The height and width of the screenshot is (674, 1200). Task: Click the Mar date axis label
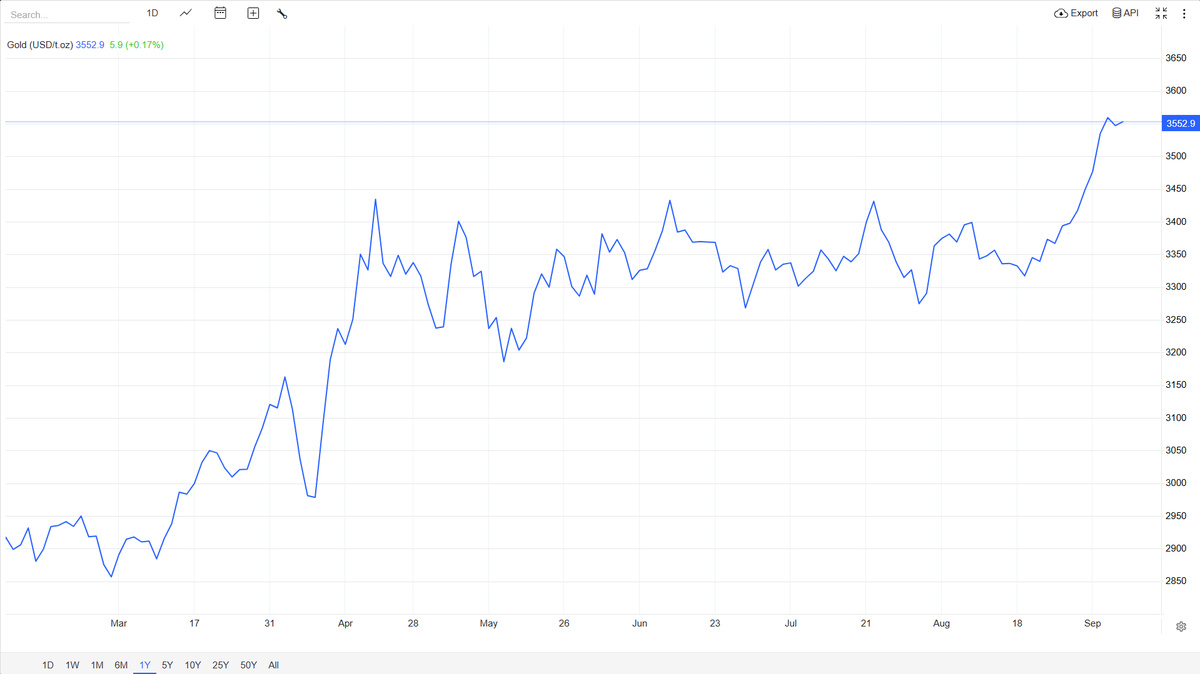[118, 624]
